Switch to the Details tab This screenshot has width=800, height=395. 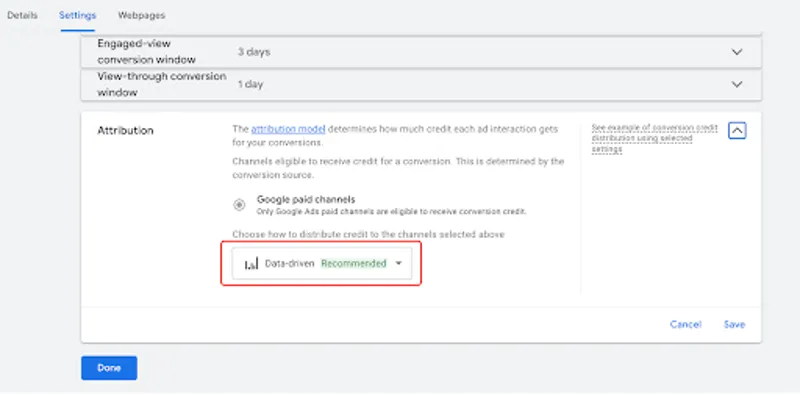pyautogui.click(x=22, y=15)
